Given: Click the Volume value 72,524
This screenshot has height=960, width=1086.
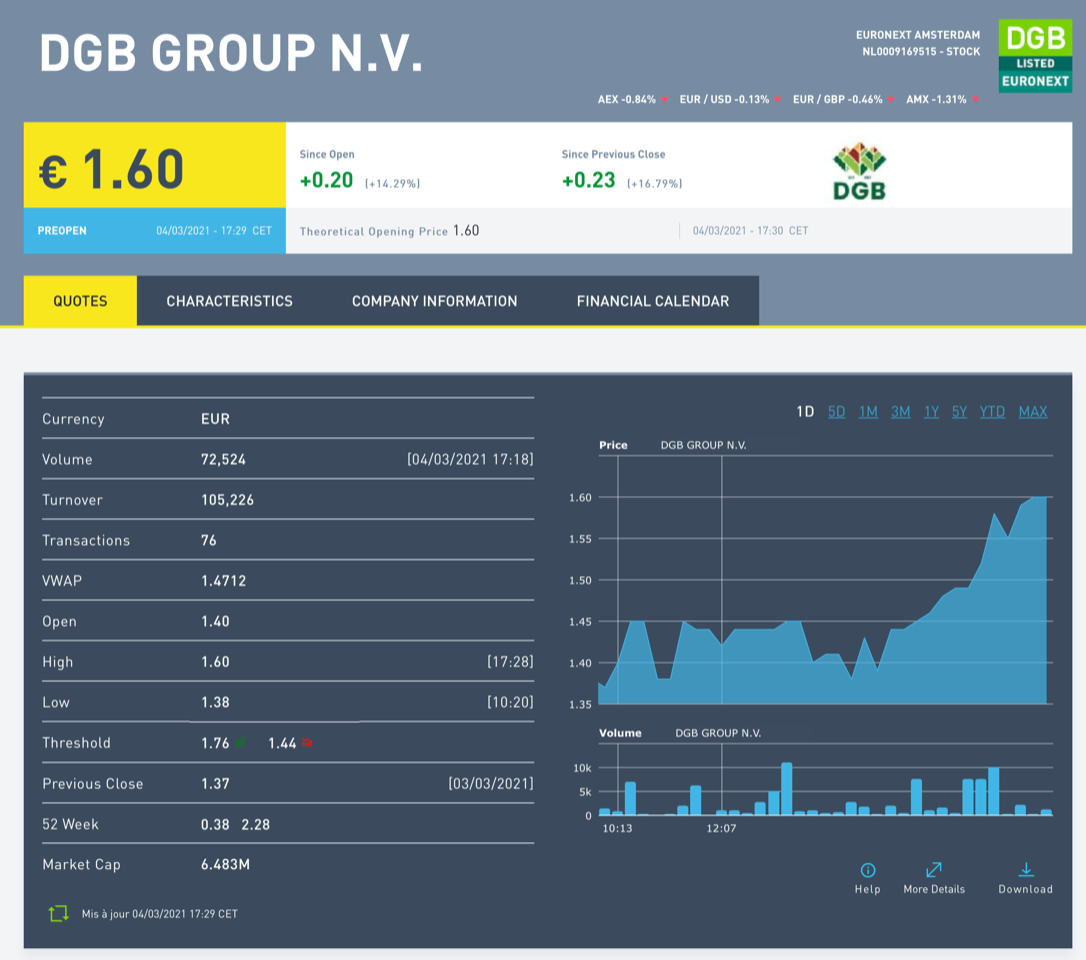Looking at the screenshot, I should click(x=223, y=459).
